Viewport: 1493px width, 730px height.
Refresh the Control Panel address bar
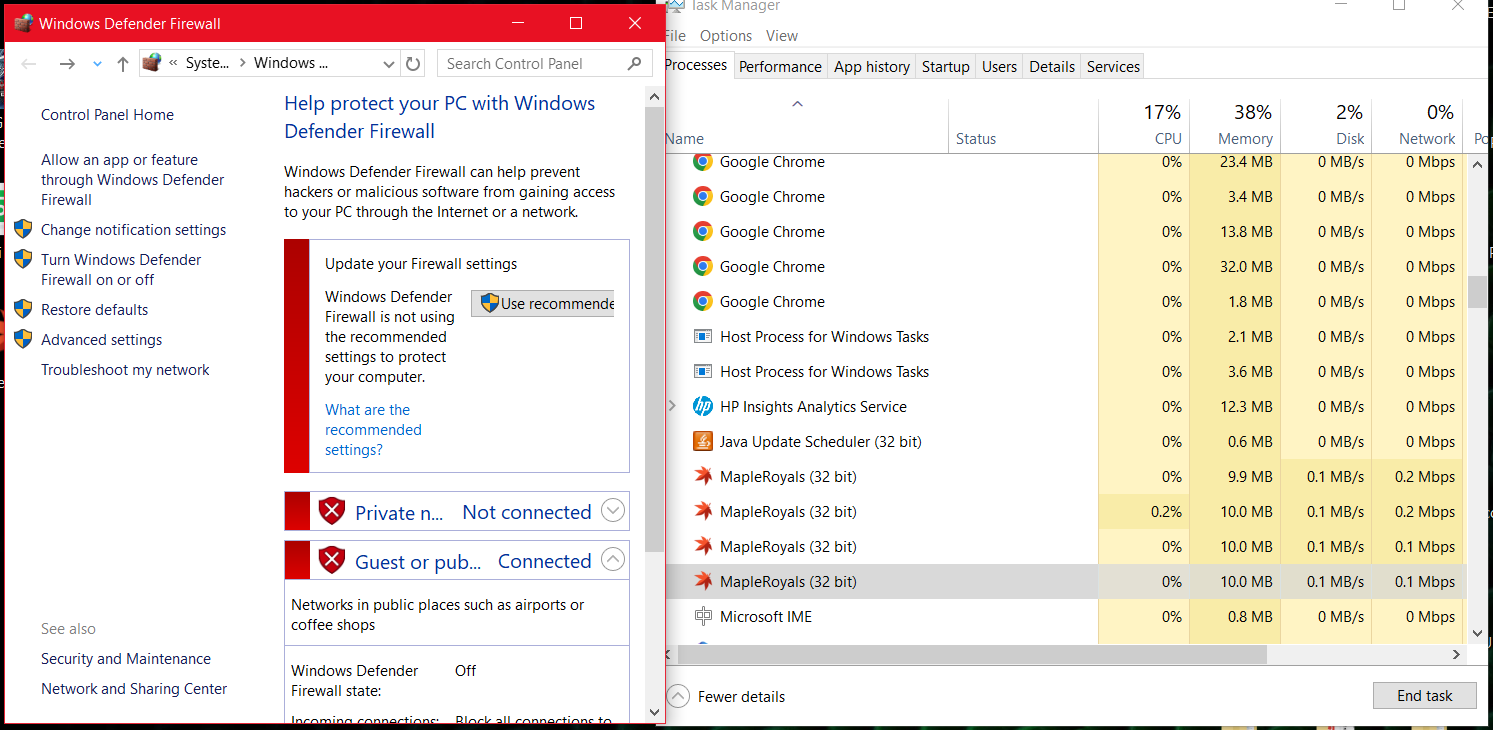tap(413, 64)
